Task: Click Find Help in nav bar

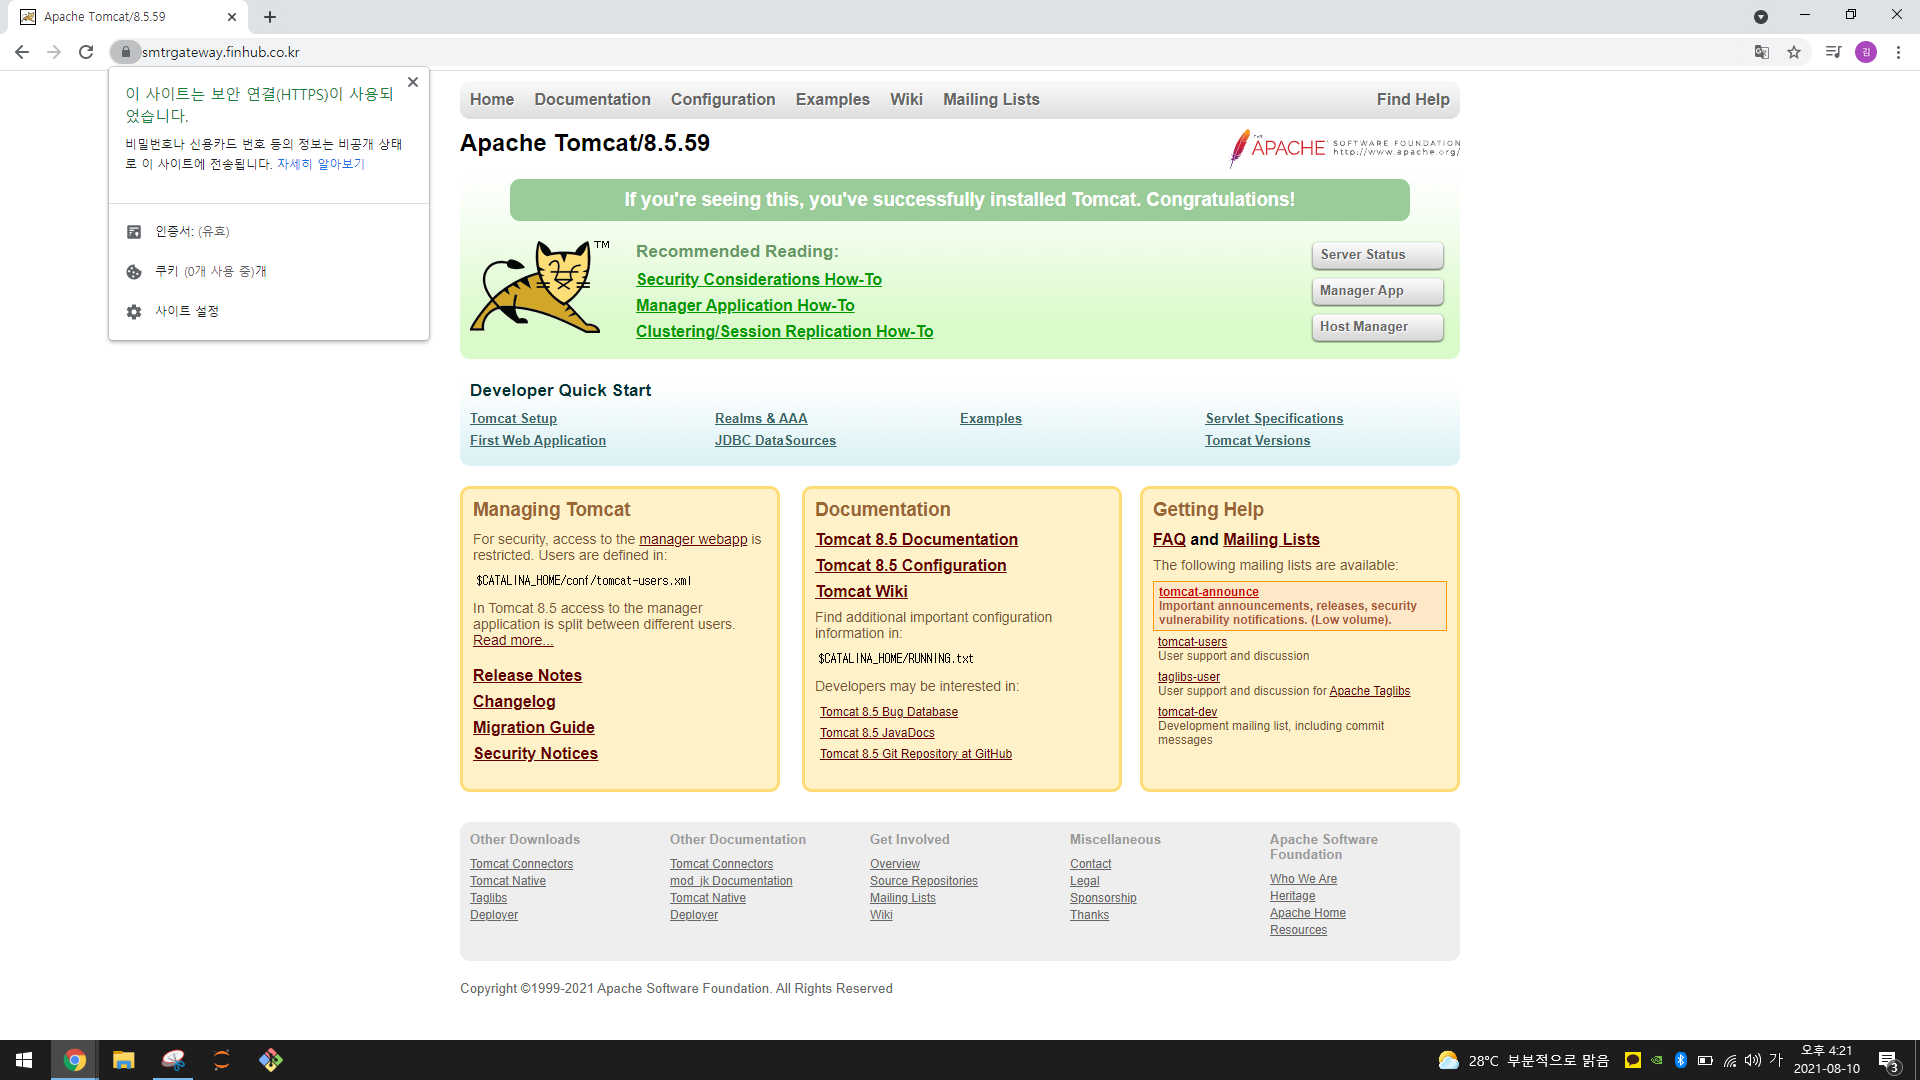Action: pos(1413,99)
